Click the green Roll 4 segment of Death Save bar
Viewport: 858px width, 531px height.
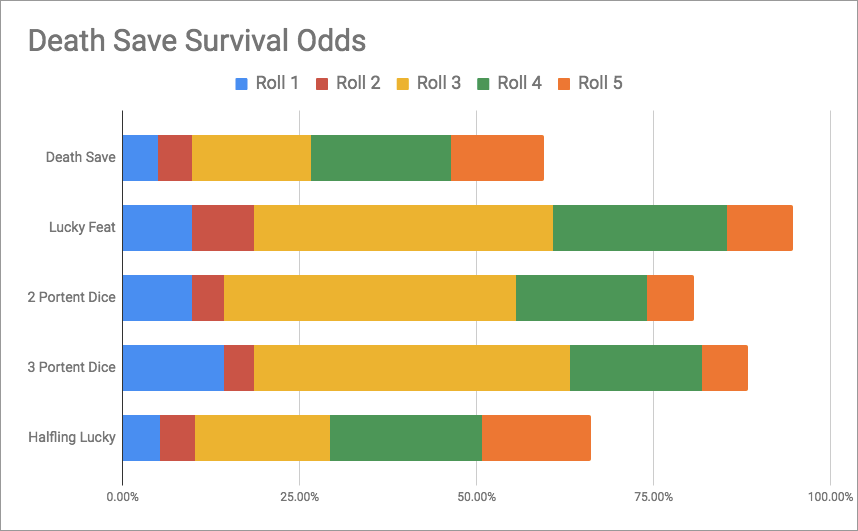pyautogui.click(x=381, y=158)
